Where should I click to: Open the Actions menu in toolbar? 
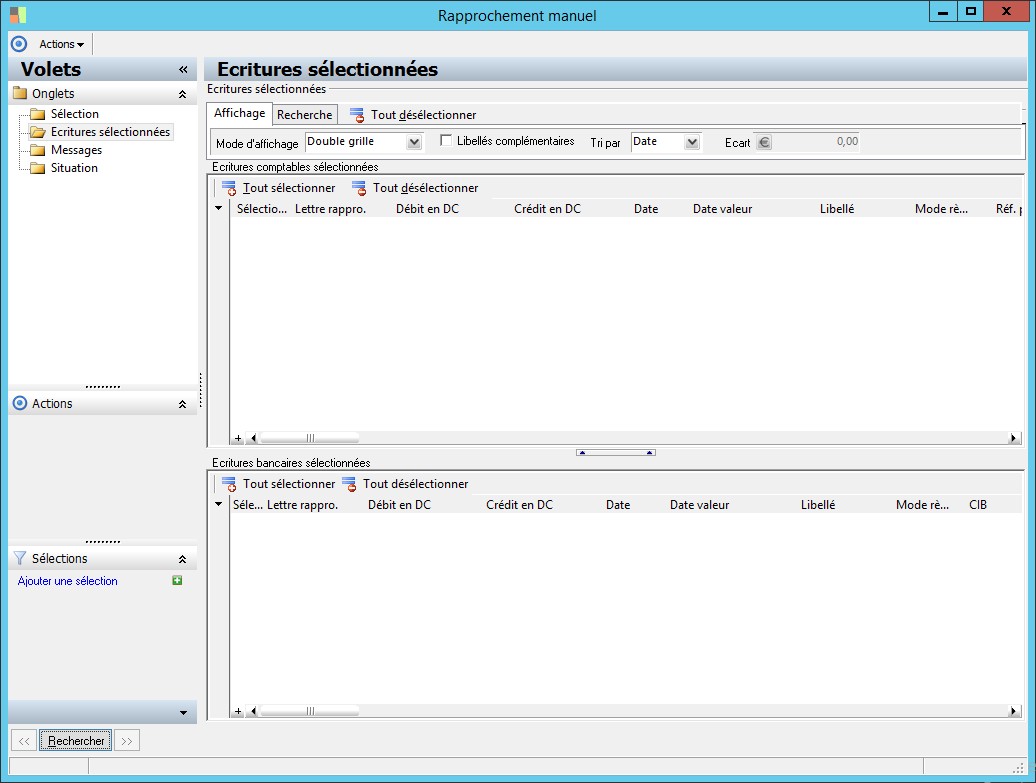point(61,44)
